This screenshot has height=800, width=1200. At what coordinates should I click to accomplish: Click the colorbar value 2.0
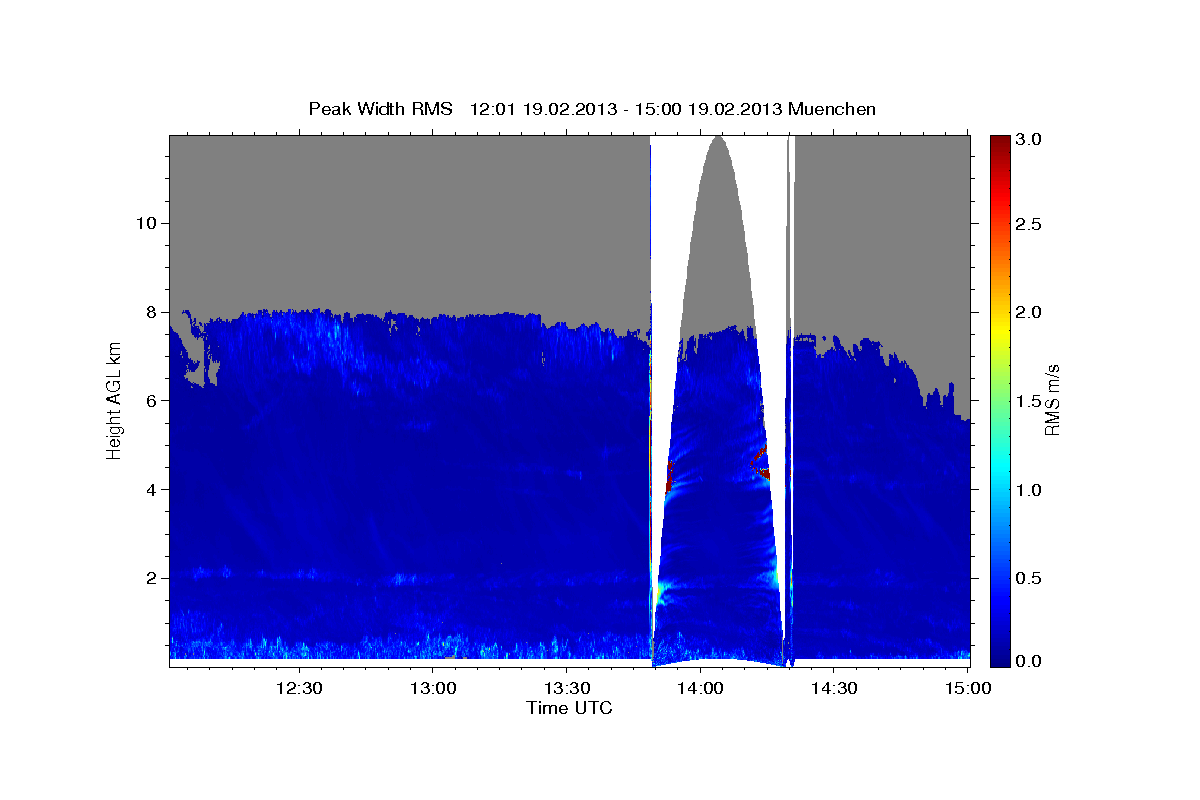coord(1029,312)
